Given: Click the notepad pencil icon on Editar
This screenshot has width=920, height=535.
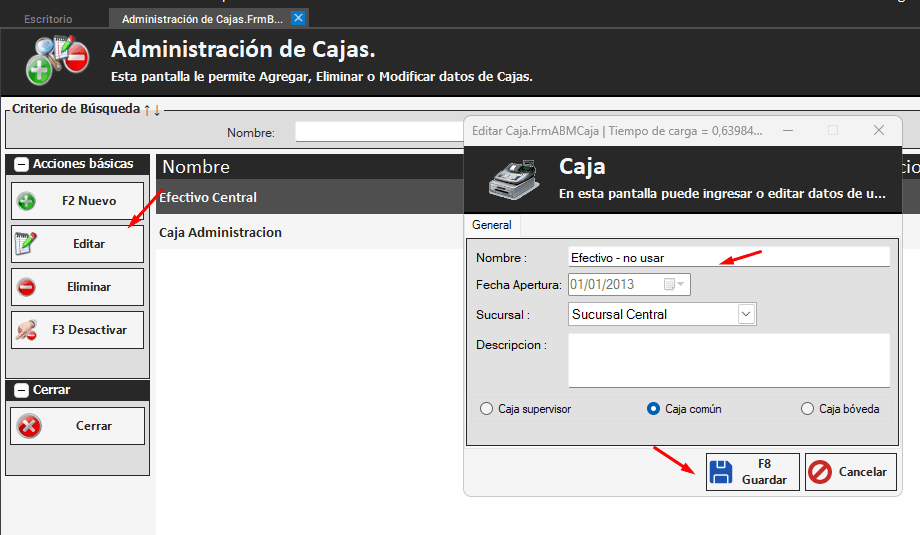Looking at the screenshot, I should [x=27, y=243].
